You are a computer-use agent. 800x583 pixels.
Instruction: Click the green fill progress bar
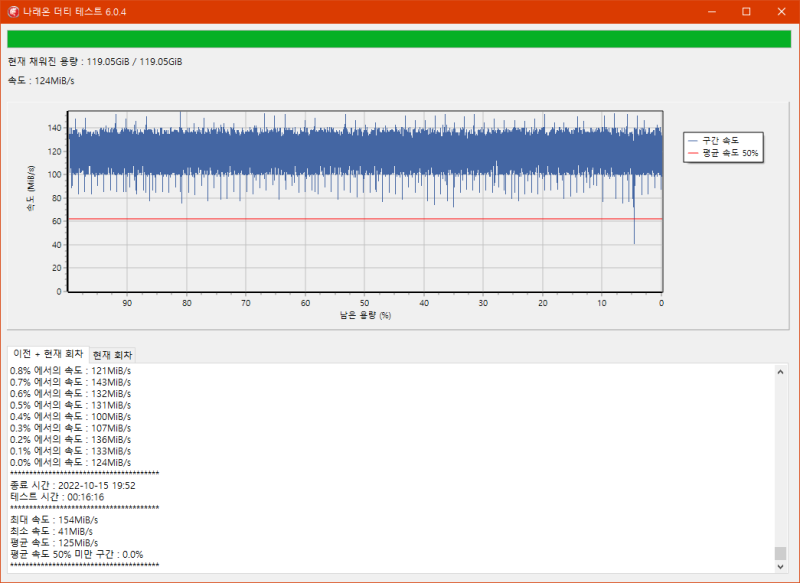click(x=399, y=39)
